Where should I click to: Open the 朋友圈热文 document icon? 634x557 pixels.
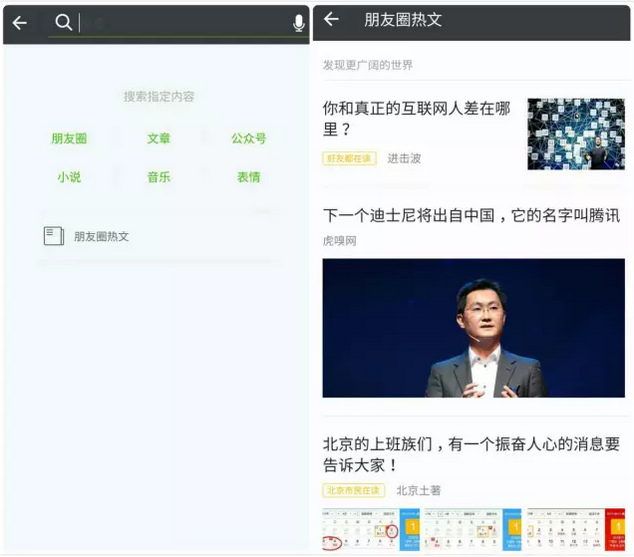(x=54, y=236)
